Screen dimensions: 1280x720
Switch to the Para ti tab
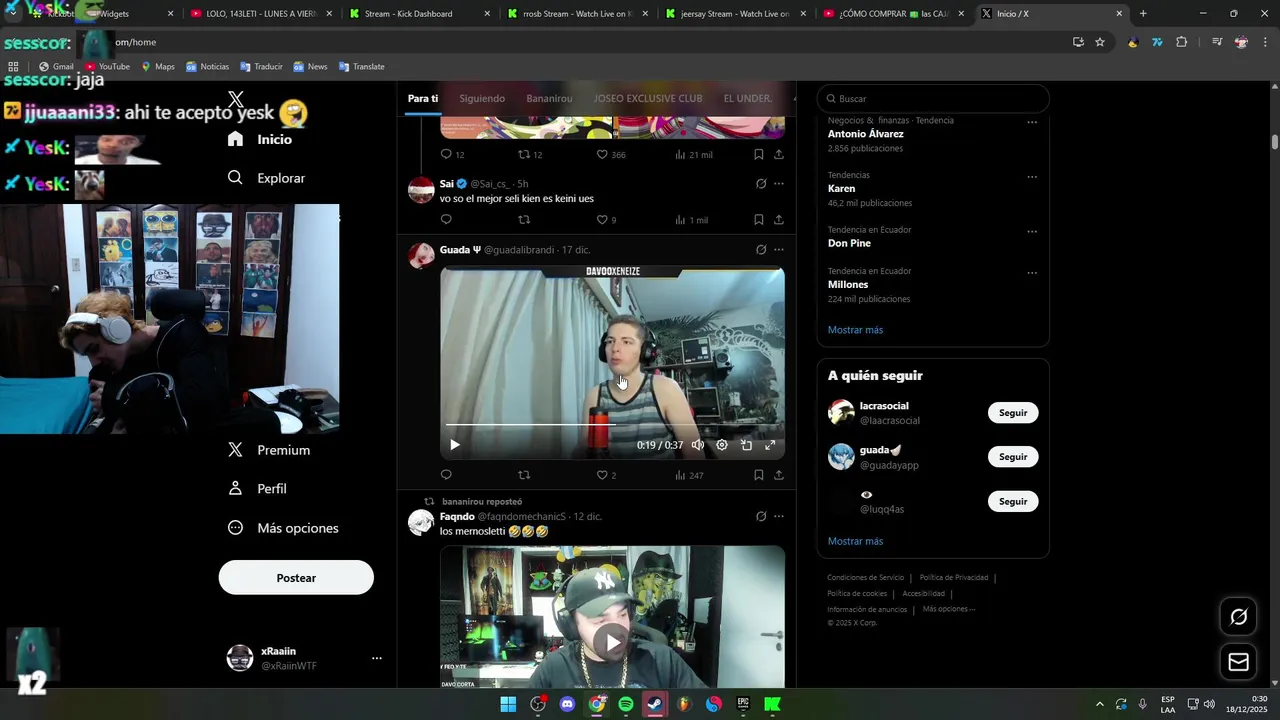(x=423, y=99)
